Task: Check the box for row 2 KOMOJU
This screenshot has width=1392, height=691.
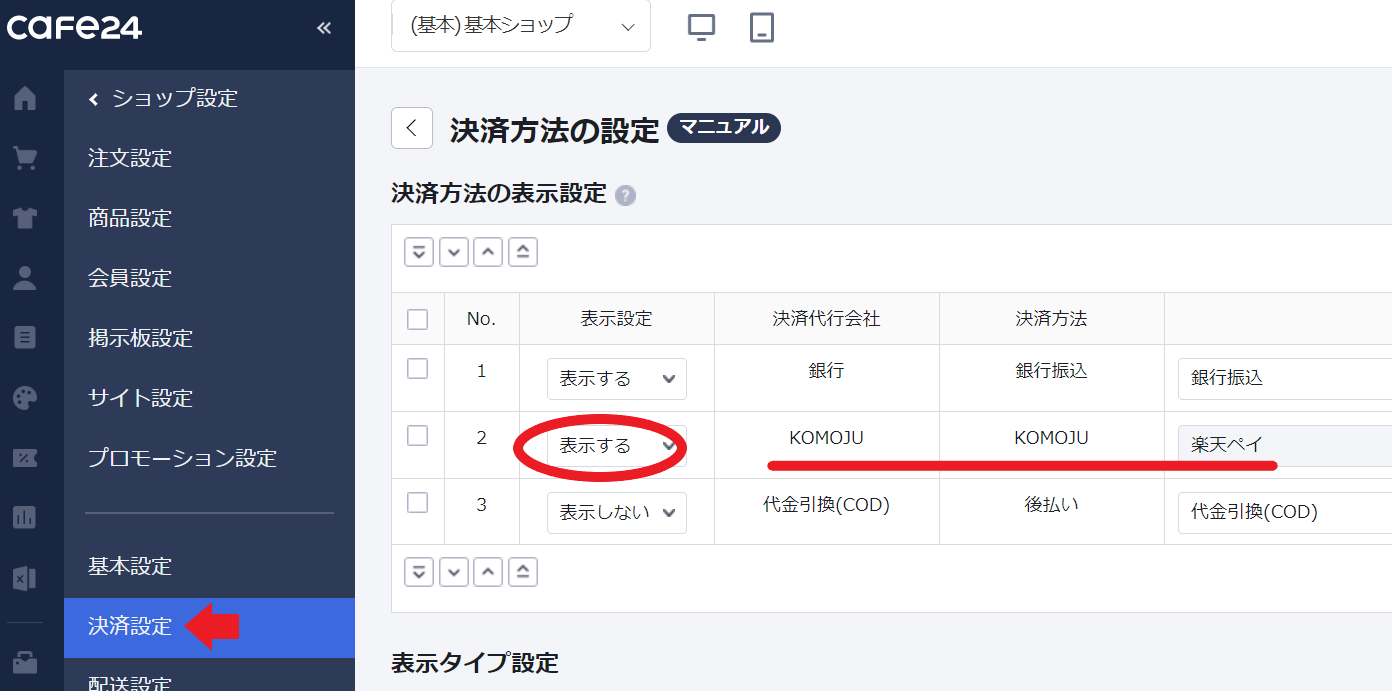Action: [418, 436]
